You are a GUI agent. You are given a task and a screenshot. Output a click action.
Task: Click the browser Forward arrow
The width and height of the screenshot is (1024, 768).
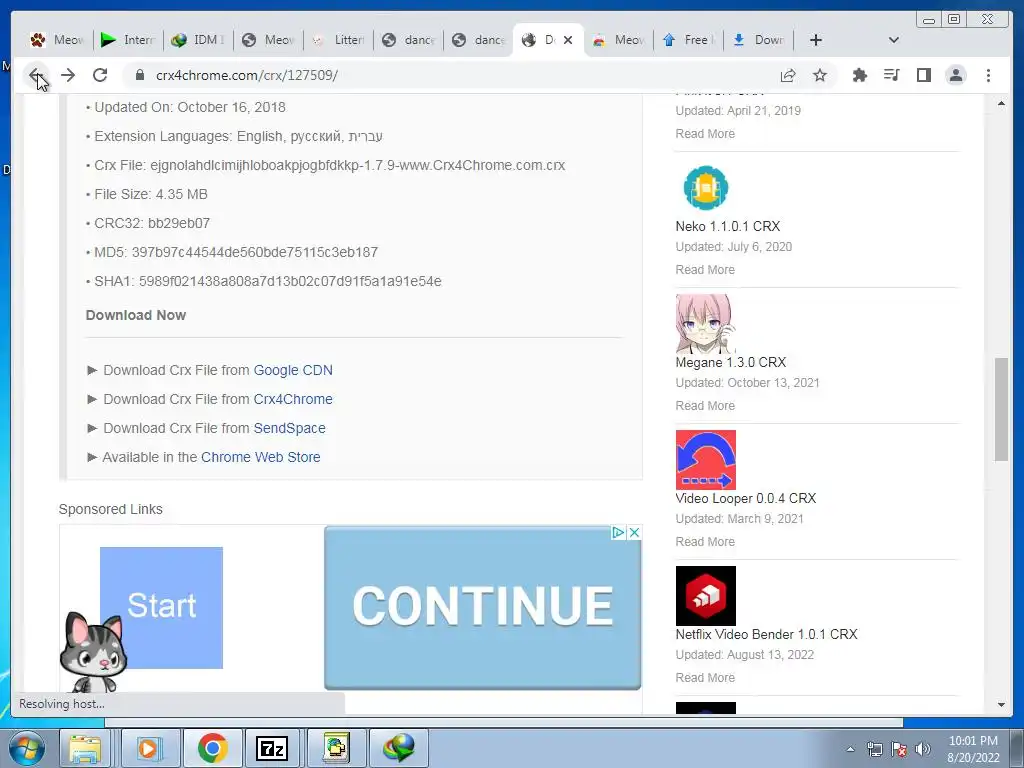(x=68, y=75)
